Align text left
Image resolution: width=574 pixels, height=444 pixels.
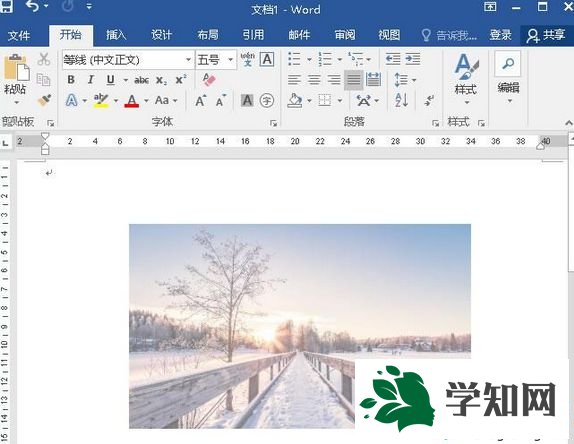pyautogui.click(x=294, y=79)
